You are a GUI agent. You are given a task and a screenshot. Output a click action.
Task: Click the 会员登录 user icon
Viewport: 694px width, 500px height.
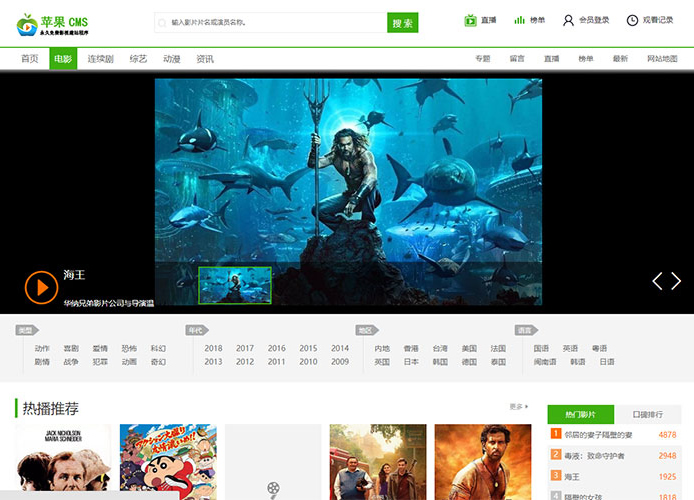pyautogui.click(x=568, y=20)
